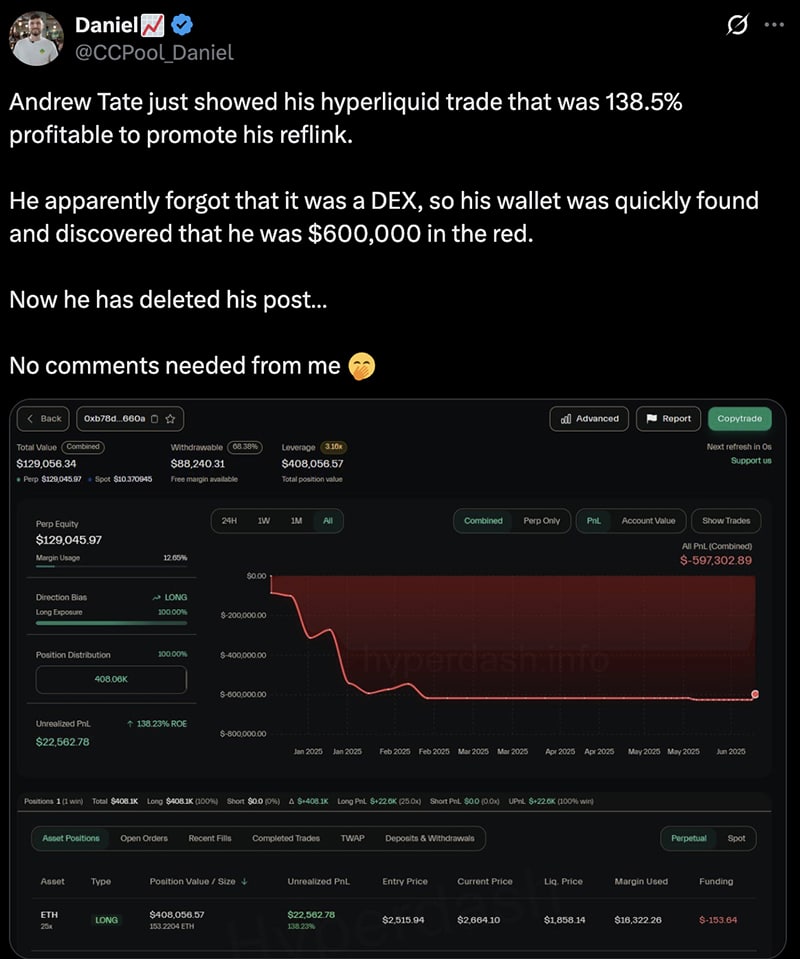Select the 24H time range
The width and height of the screenshot is (800, 959).
(x=227, y=521)
